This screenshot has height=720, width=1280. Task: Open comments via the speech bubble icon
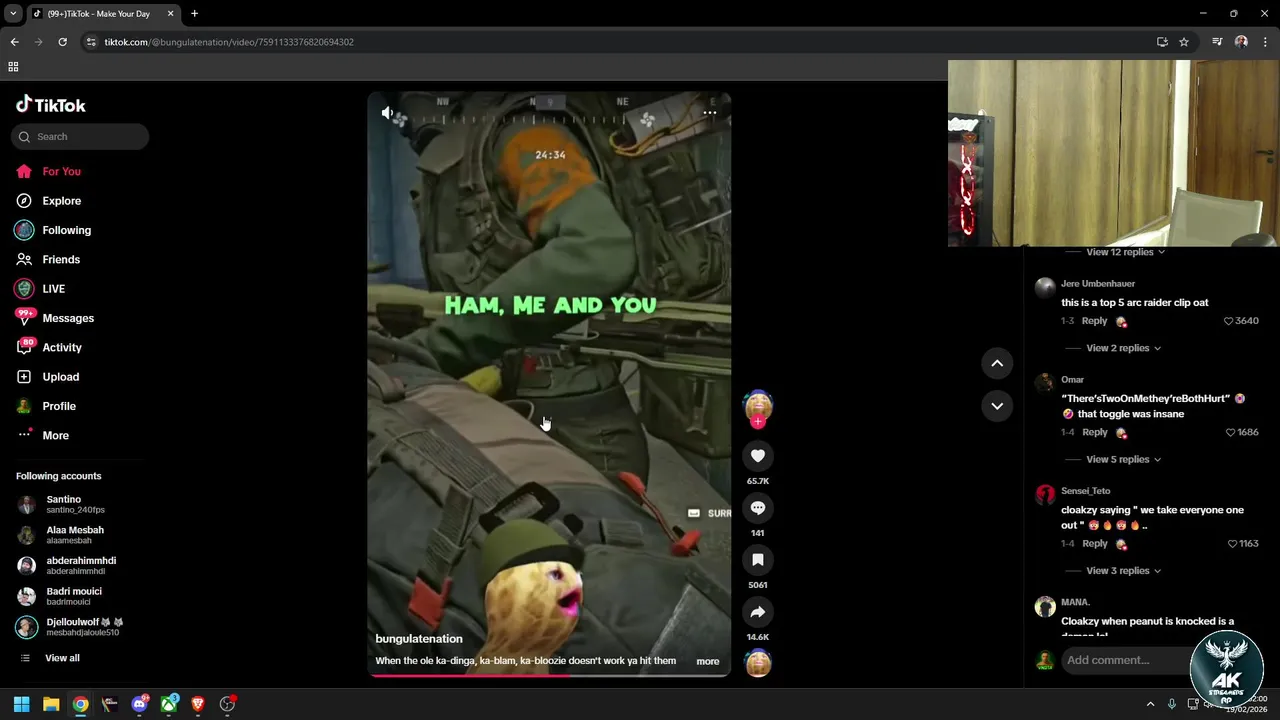pos(758,508)
